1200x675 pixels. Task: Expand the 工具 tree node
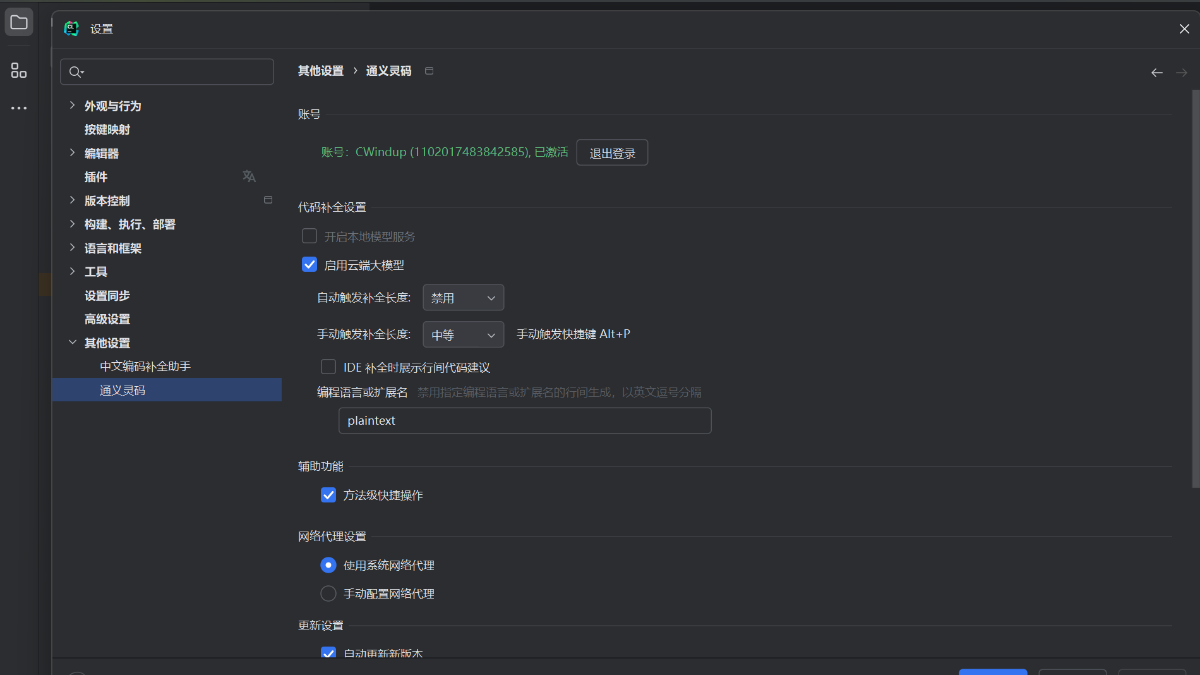point(72,271)
